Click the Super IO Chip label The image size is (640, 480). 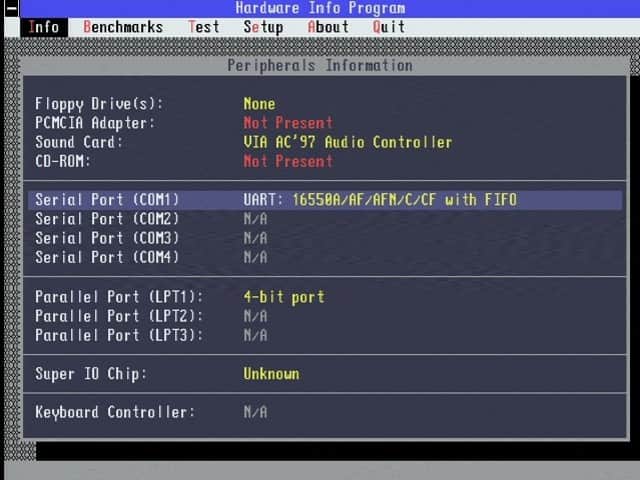coord(91,374)
